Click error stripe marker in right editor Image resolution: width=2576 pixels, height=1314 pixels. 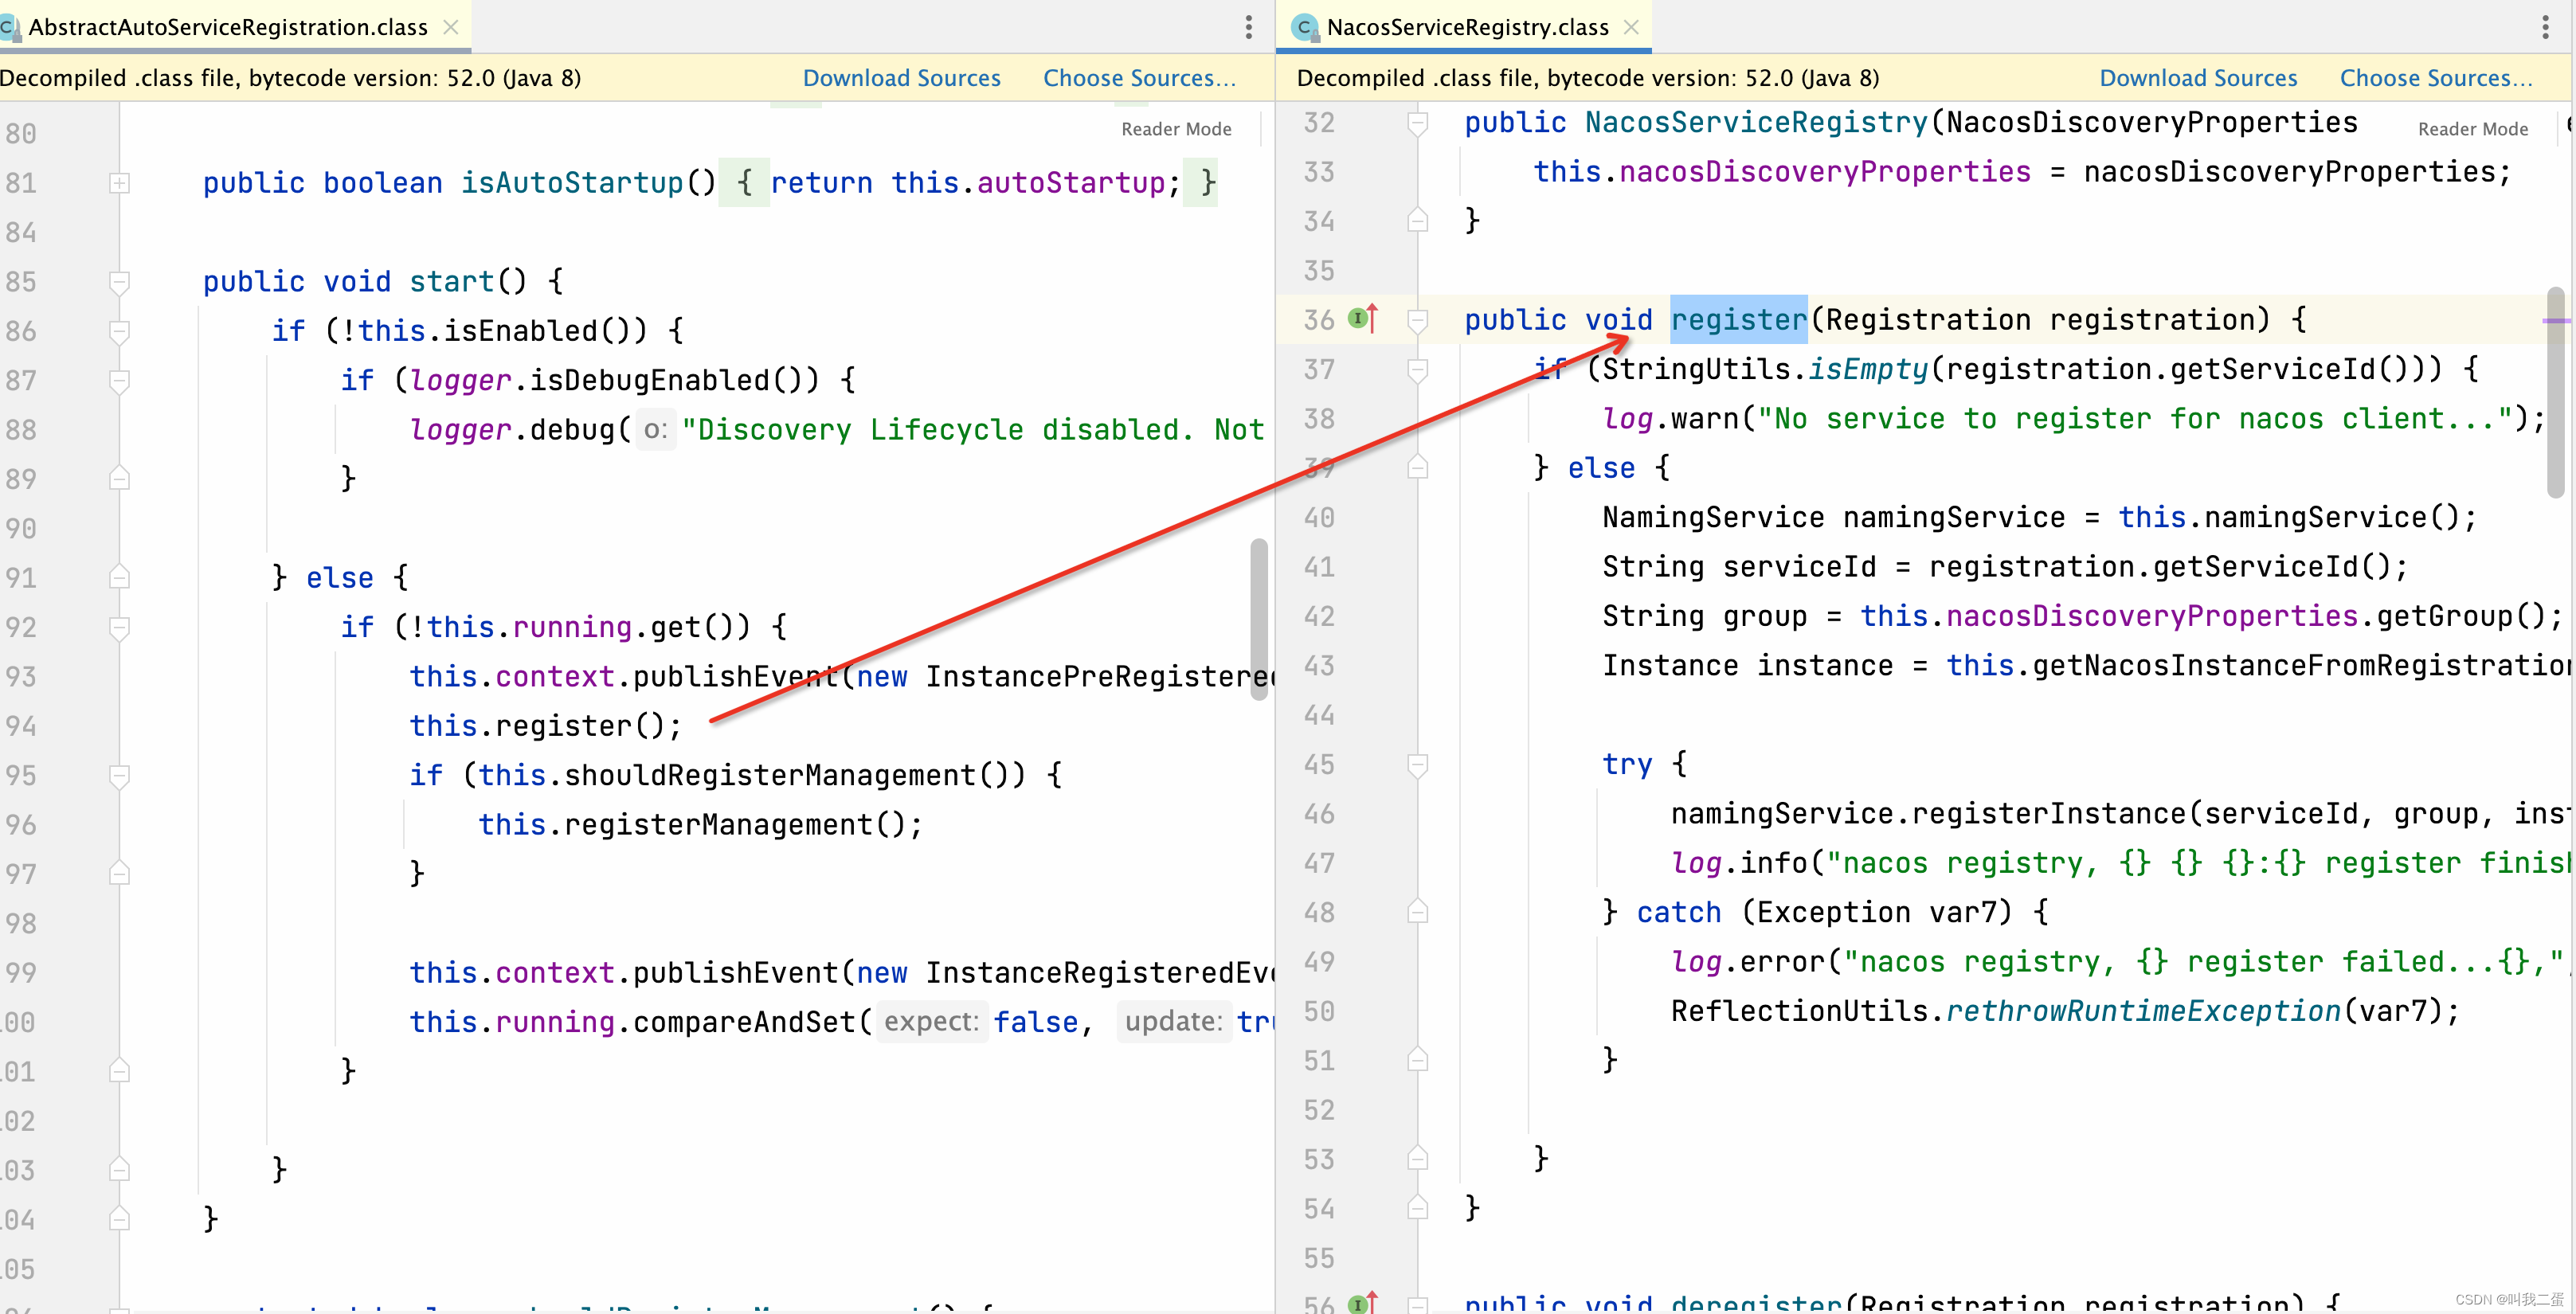pos(2556,321)
